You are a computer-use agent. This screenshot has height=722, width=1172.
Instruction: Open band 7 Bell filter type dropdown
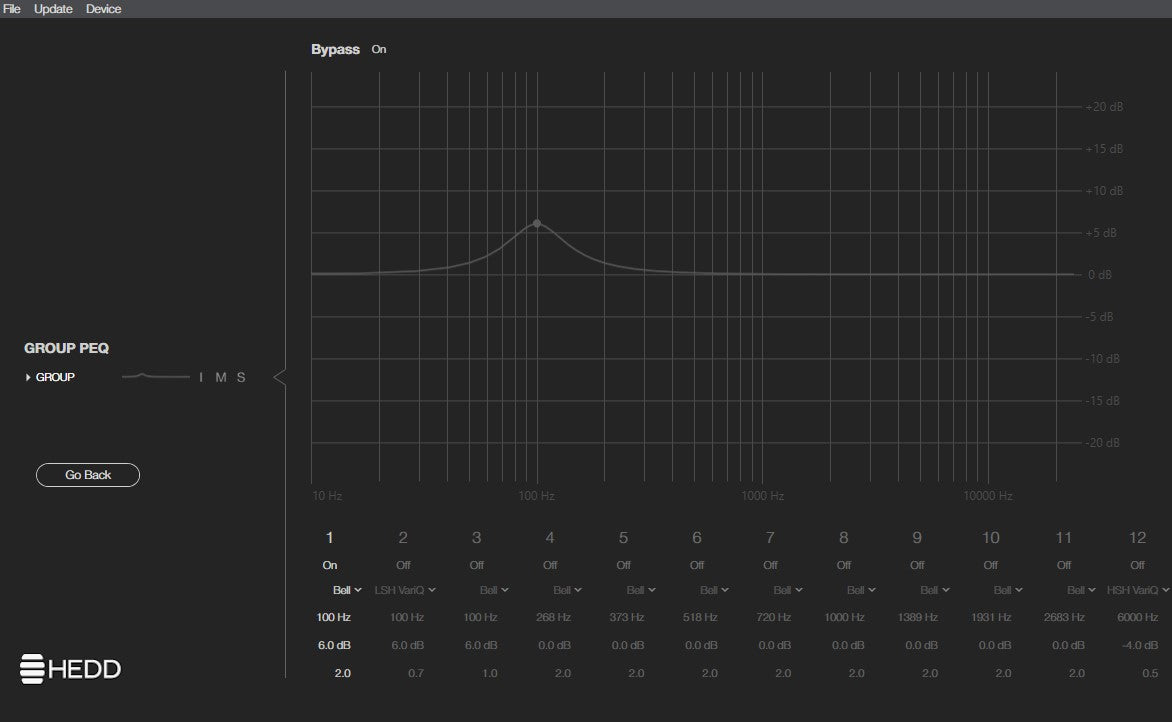(788, 590)
